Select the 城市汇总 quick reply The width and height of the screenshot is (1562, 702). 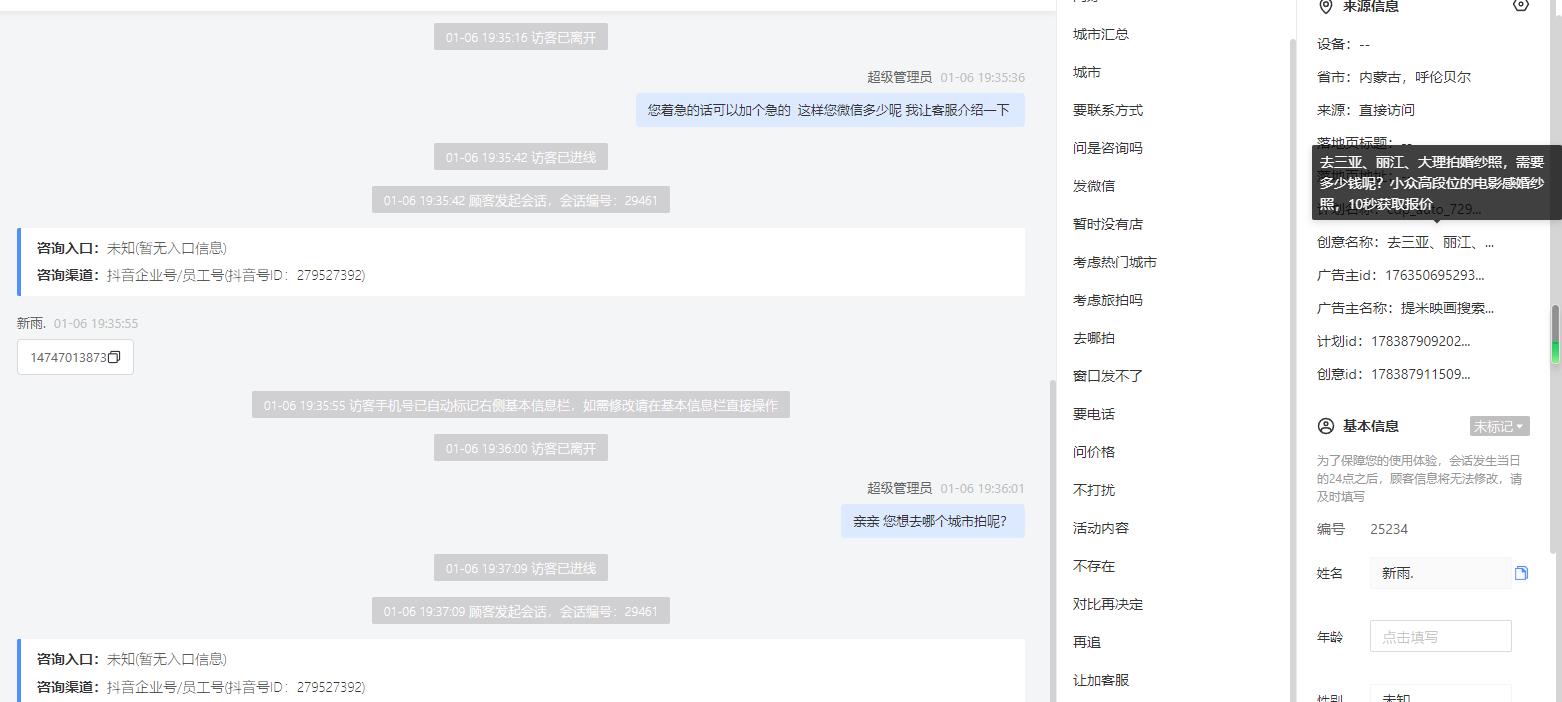[x=1101, y=34]
